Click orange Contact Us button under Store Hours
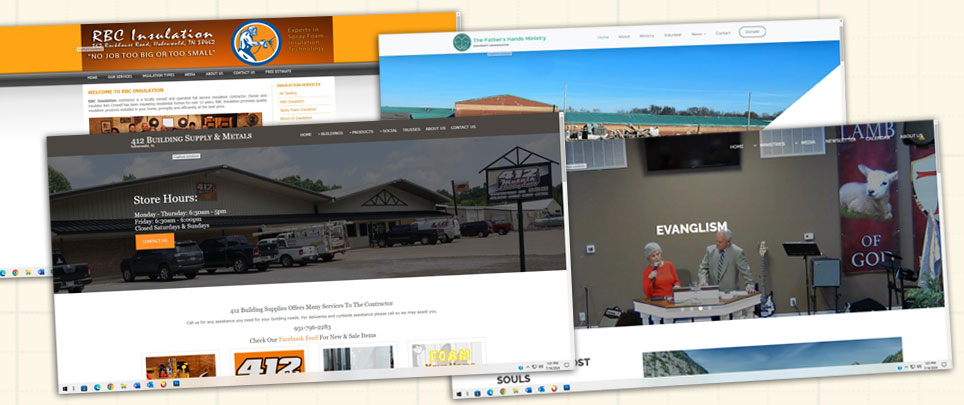Image resolution: width=964 pixels, height=405 pixels. click(154, 241)
